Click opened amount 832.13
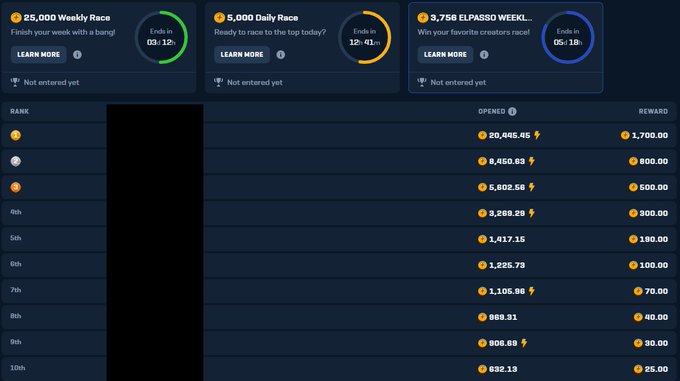 tap(503, 369)
